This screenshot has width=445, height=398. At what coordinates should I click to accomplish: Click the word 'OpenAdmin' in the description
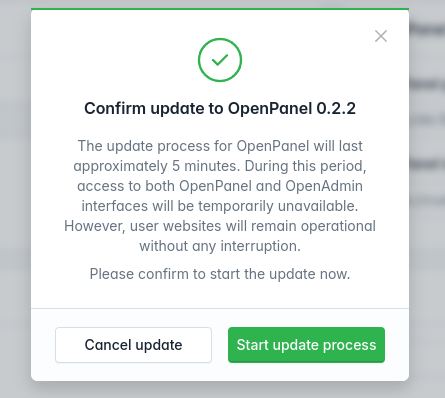[x=324, y=186]
